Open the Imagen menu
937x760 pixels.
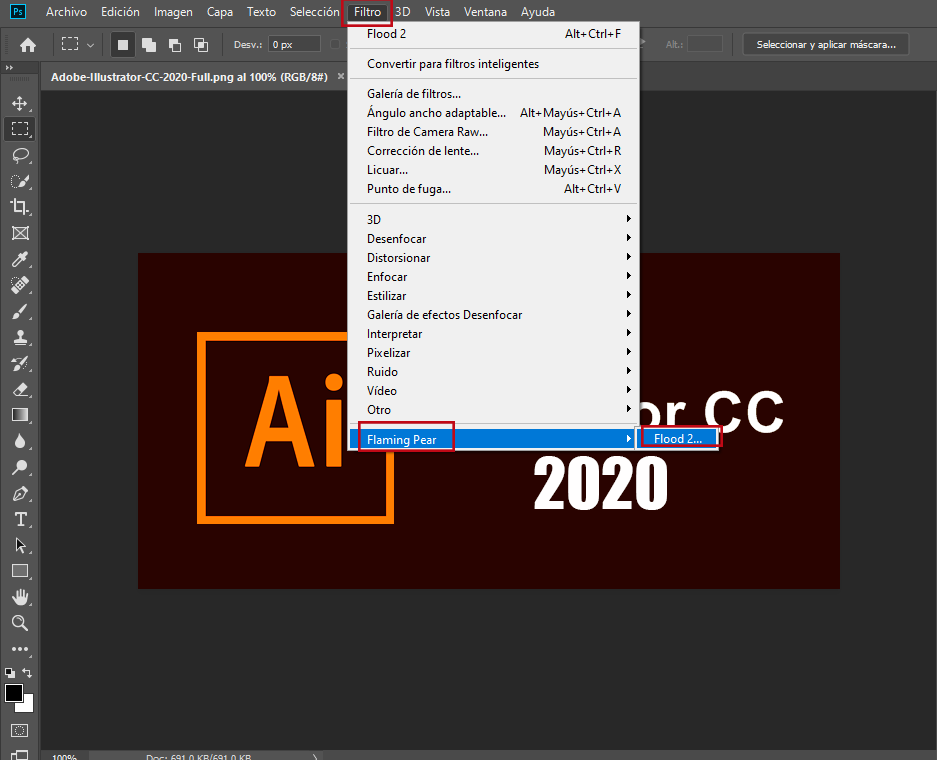pyautogui.click(x=173, y=12)
